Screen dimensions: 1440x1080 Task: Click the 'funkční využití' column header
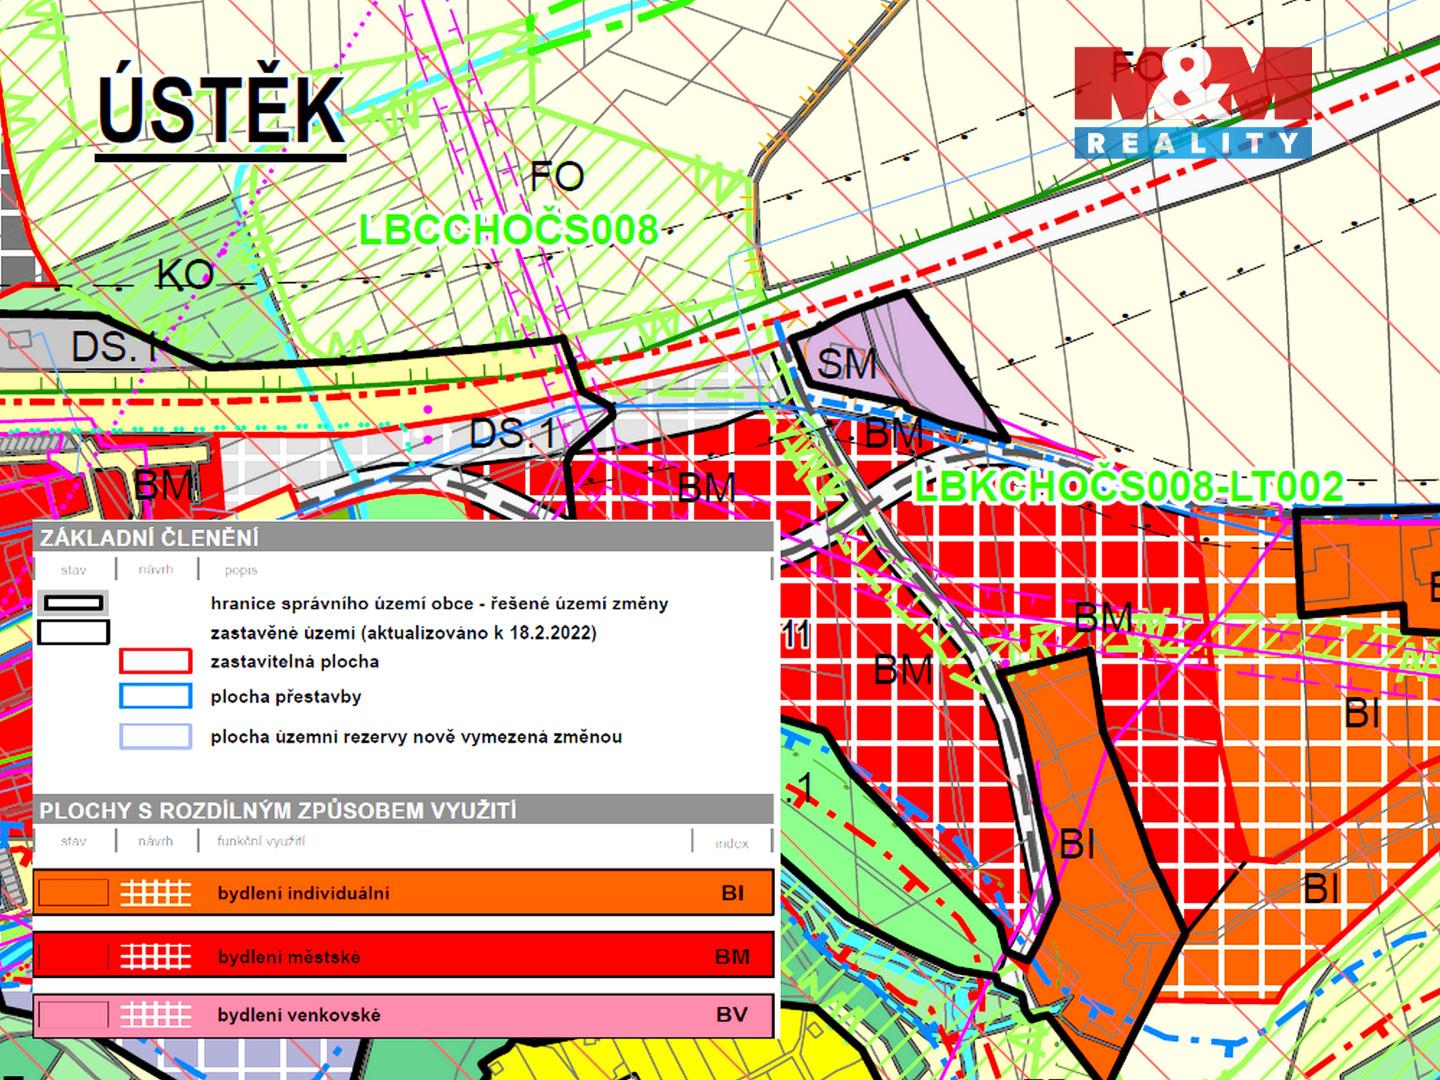[261, 841]
